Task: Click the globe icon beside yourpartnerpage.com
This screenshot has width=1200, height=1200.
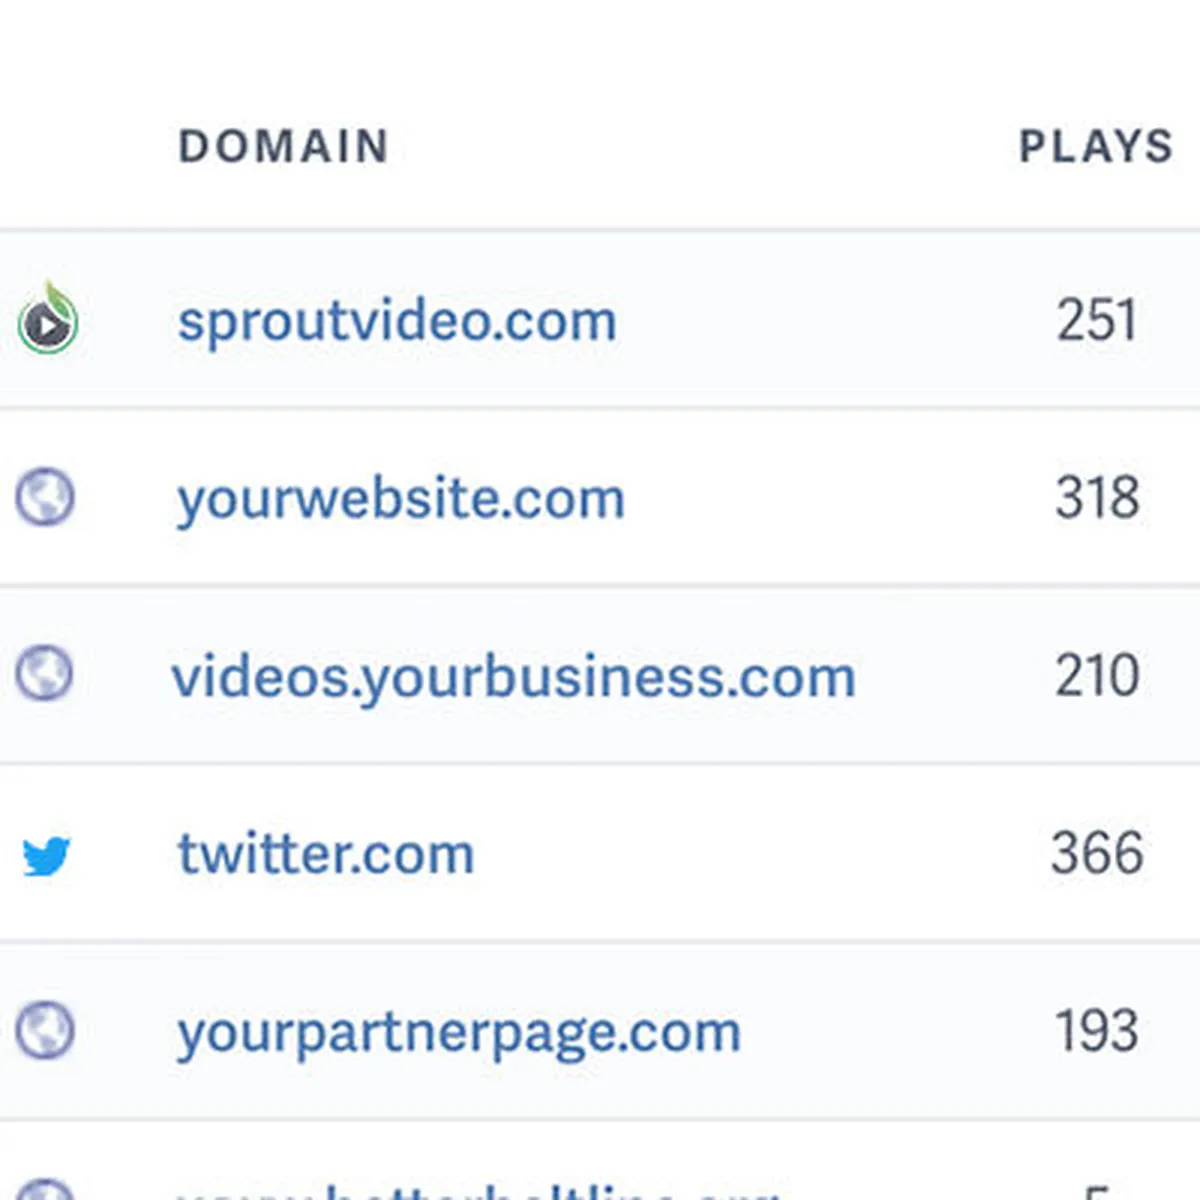Action: (45, 1030)
